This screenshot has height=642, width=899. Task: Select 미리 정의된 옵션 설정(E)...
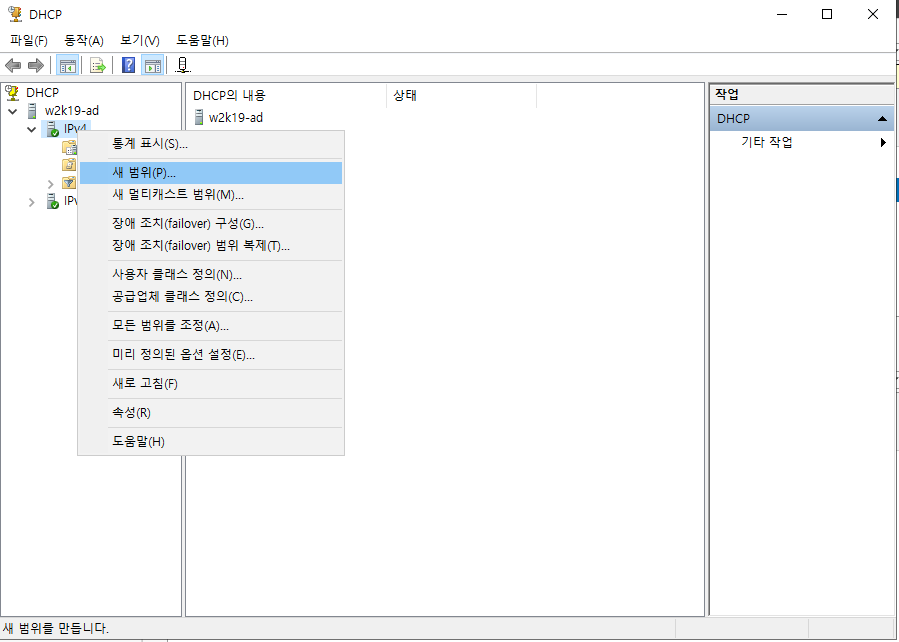click(211, 355)
